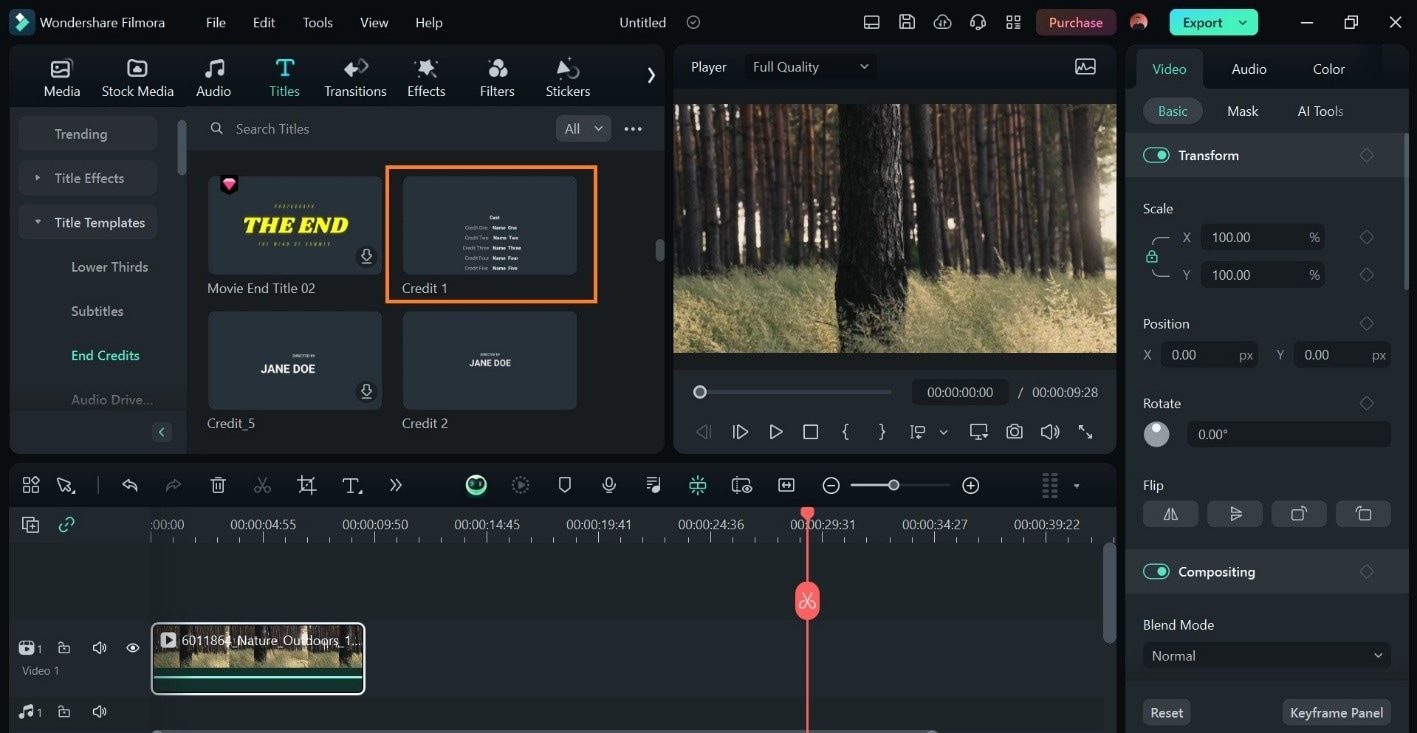Select the End Credits category

click(105, 355)
